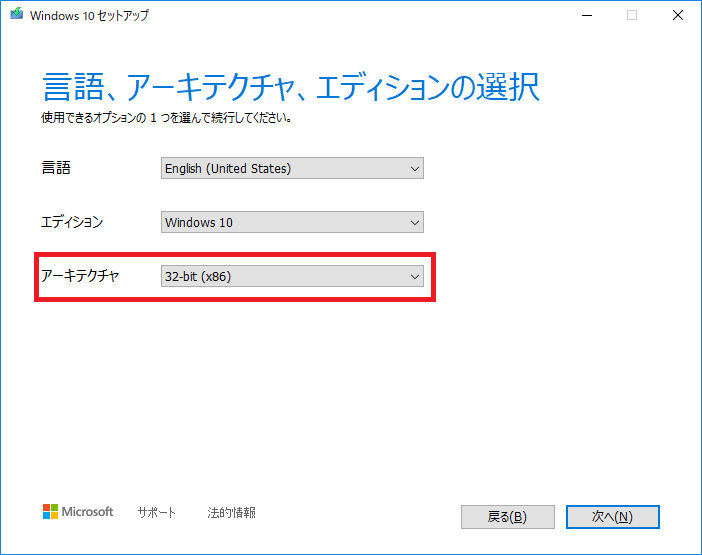
Task: Click the heading 言語、アーキテクチャ、エディションの選択
Action: (291, 86)
